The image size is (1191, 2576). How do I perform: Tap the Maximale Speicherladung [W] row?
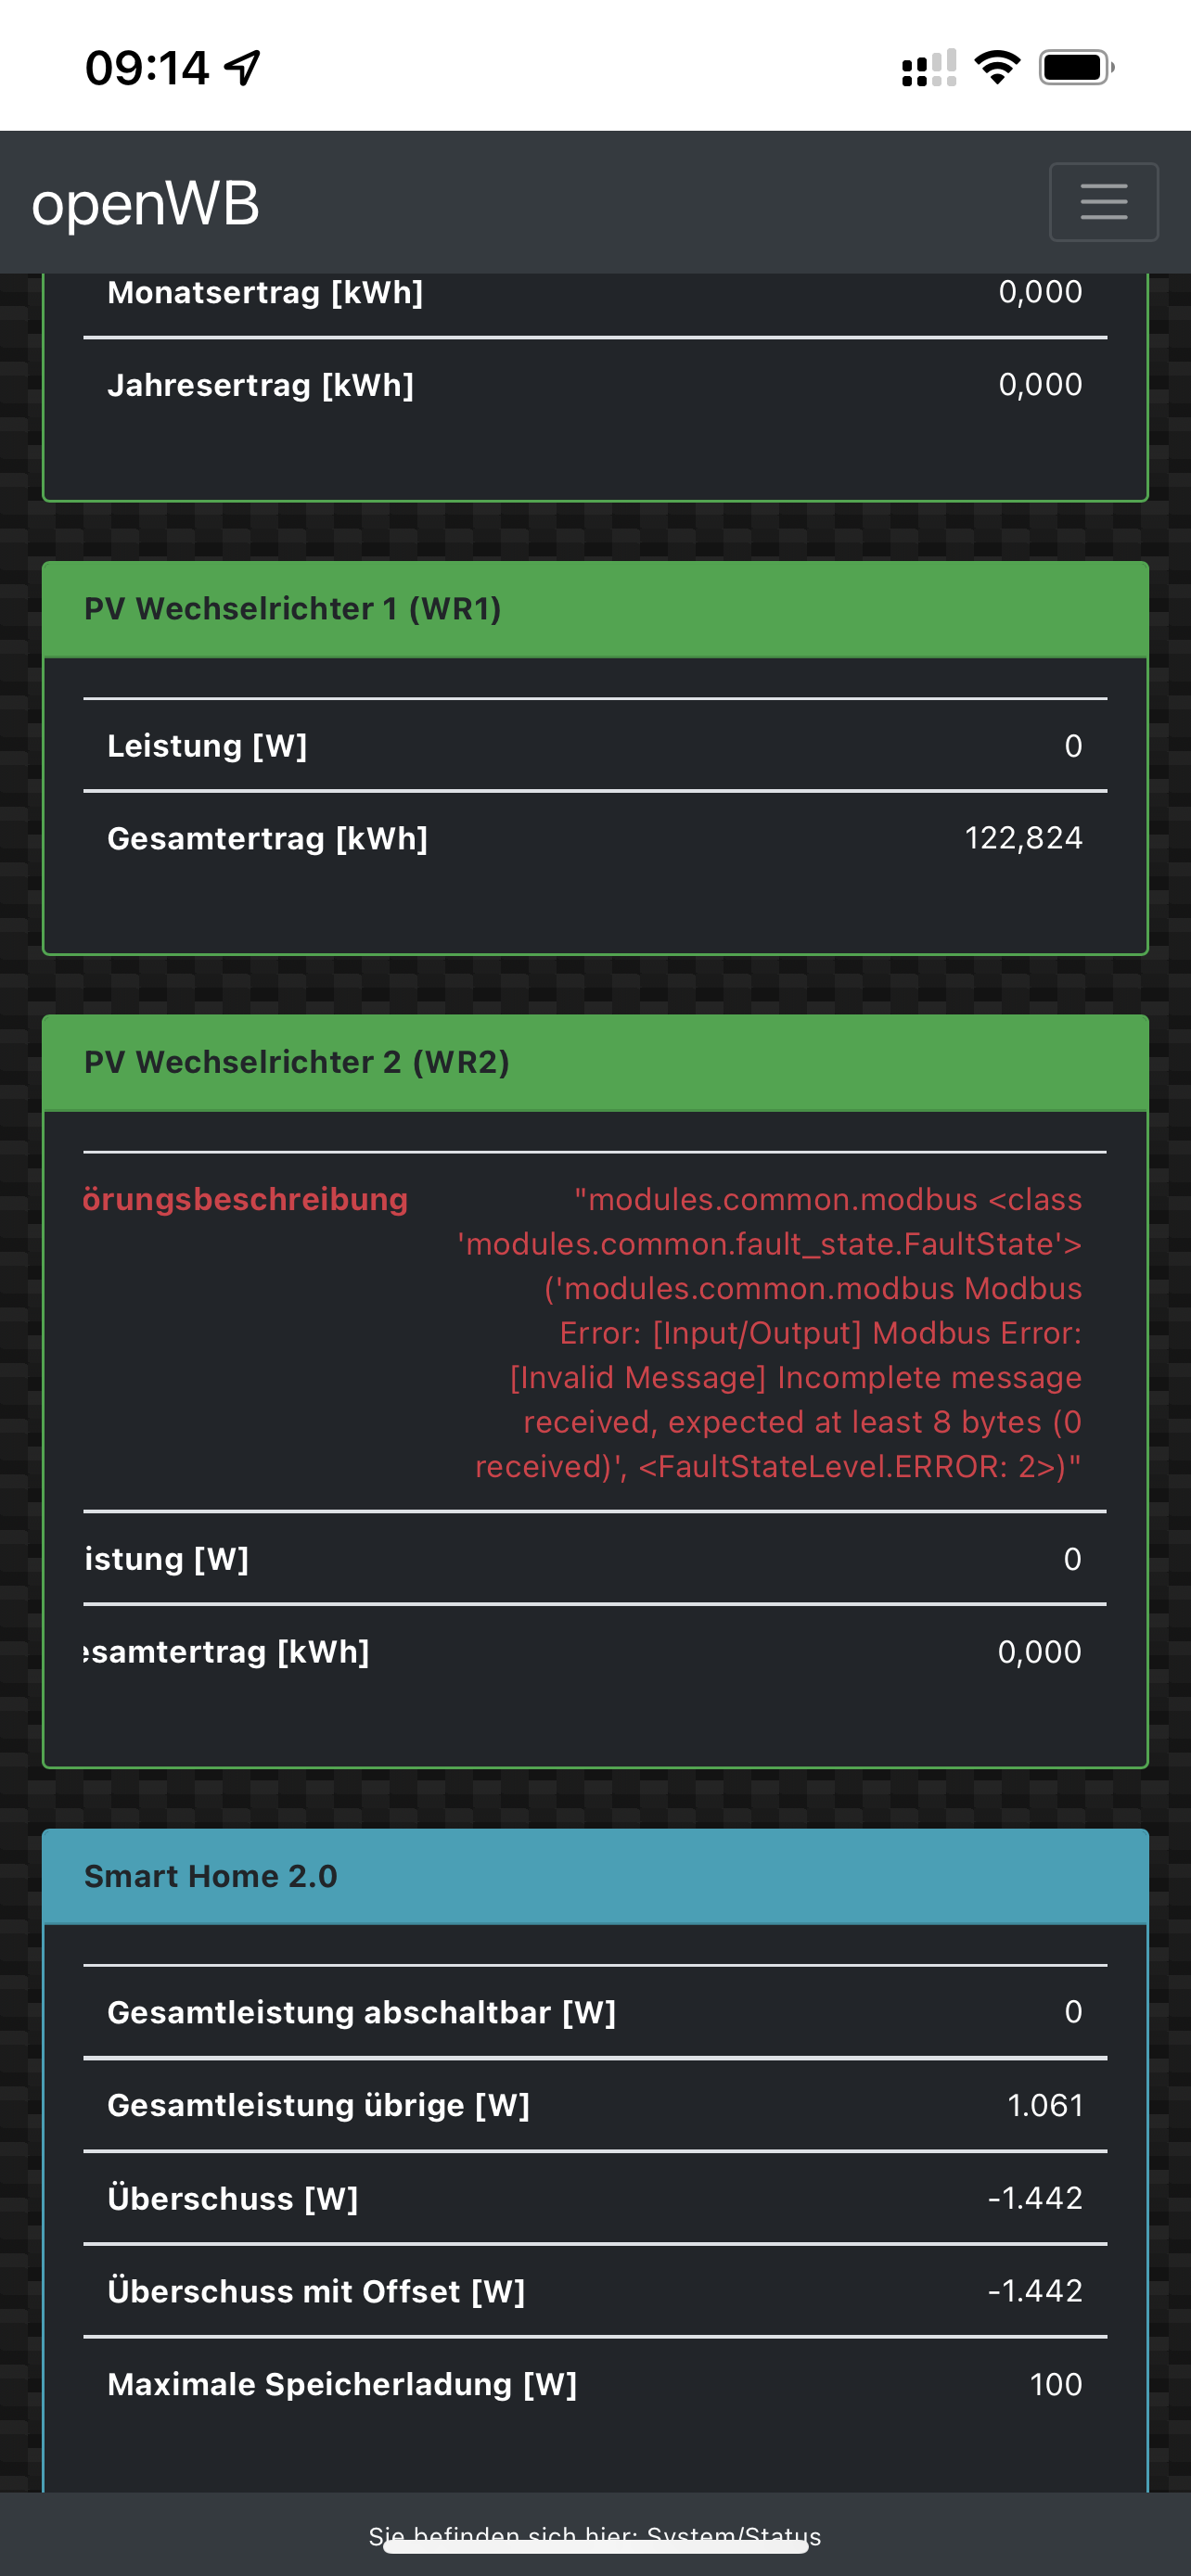pyautogui.click(x=594, y=2384)
